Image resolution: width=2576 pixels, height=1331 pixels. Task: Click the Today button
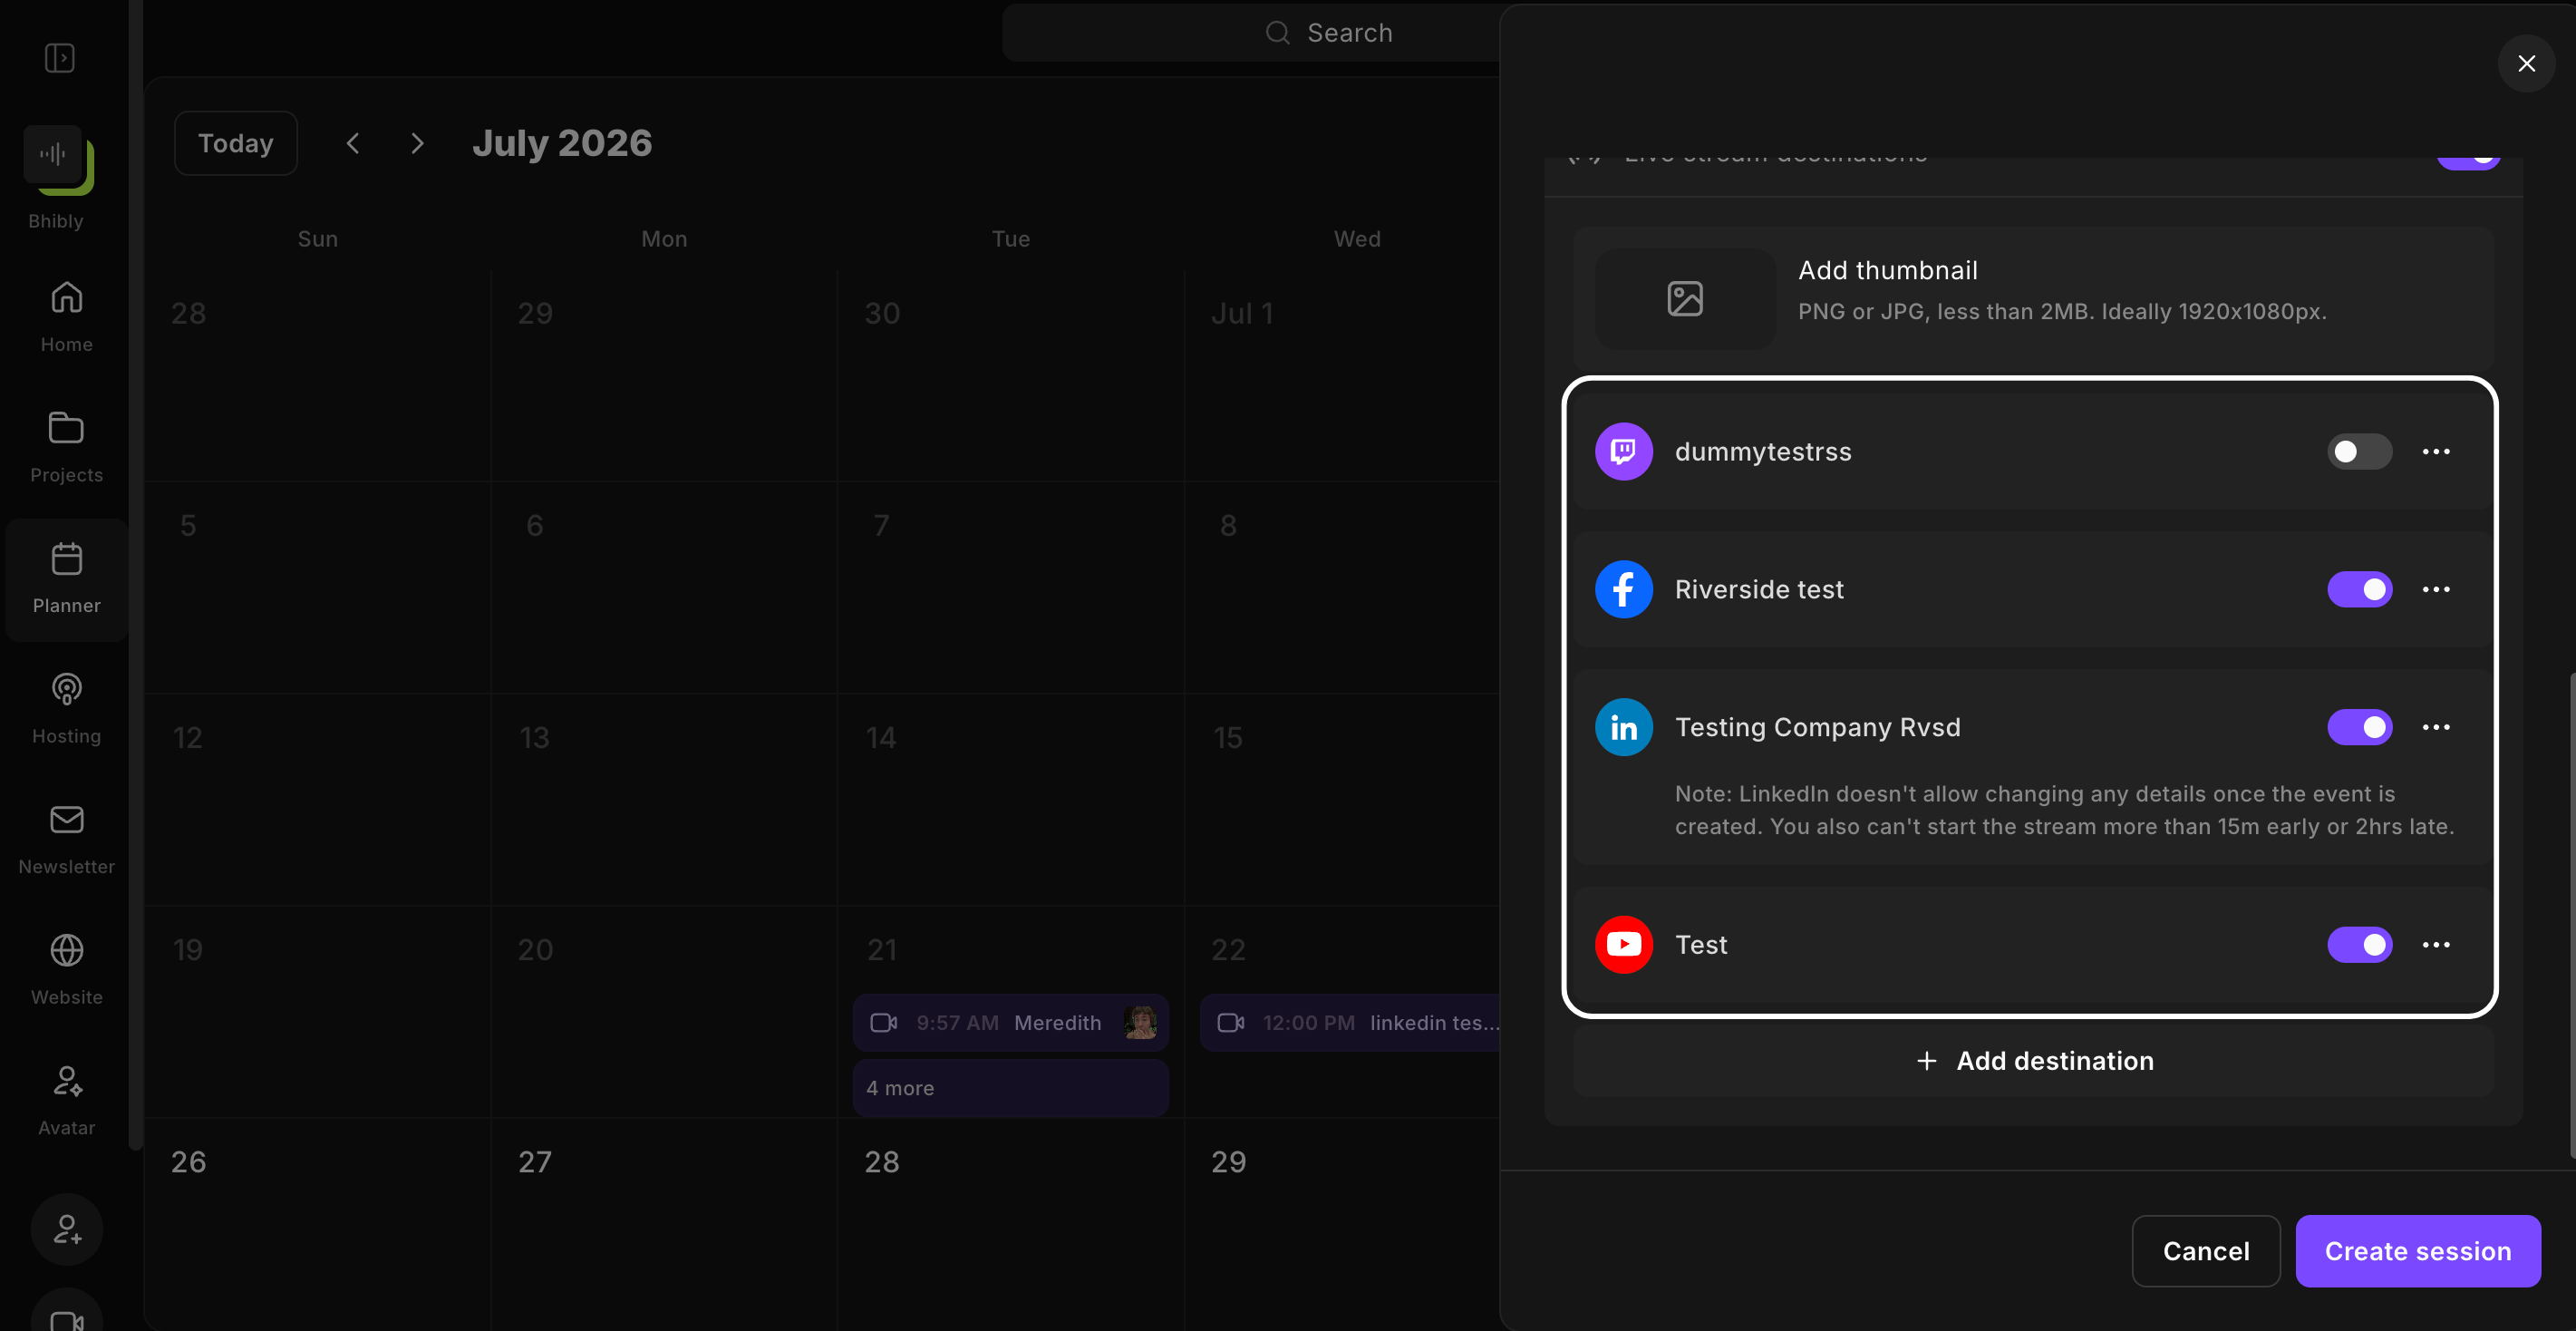(236, 143)
